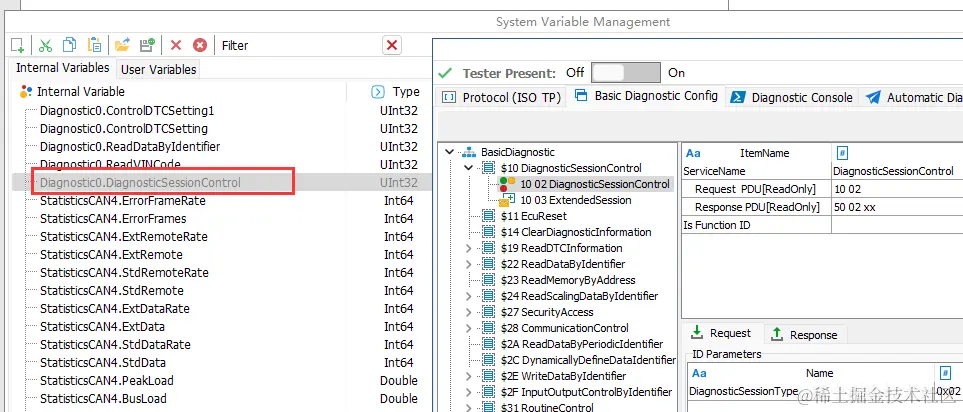Switch to the User Variables tab
This screenshot has width=963, height=412.
pos(158,69)
